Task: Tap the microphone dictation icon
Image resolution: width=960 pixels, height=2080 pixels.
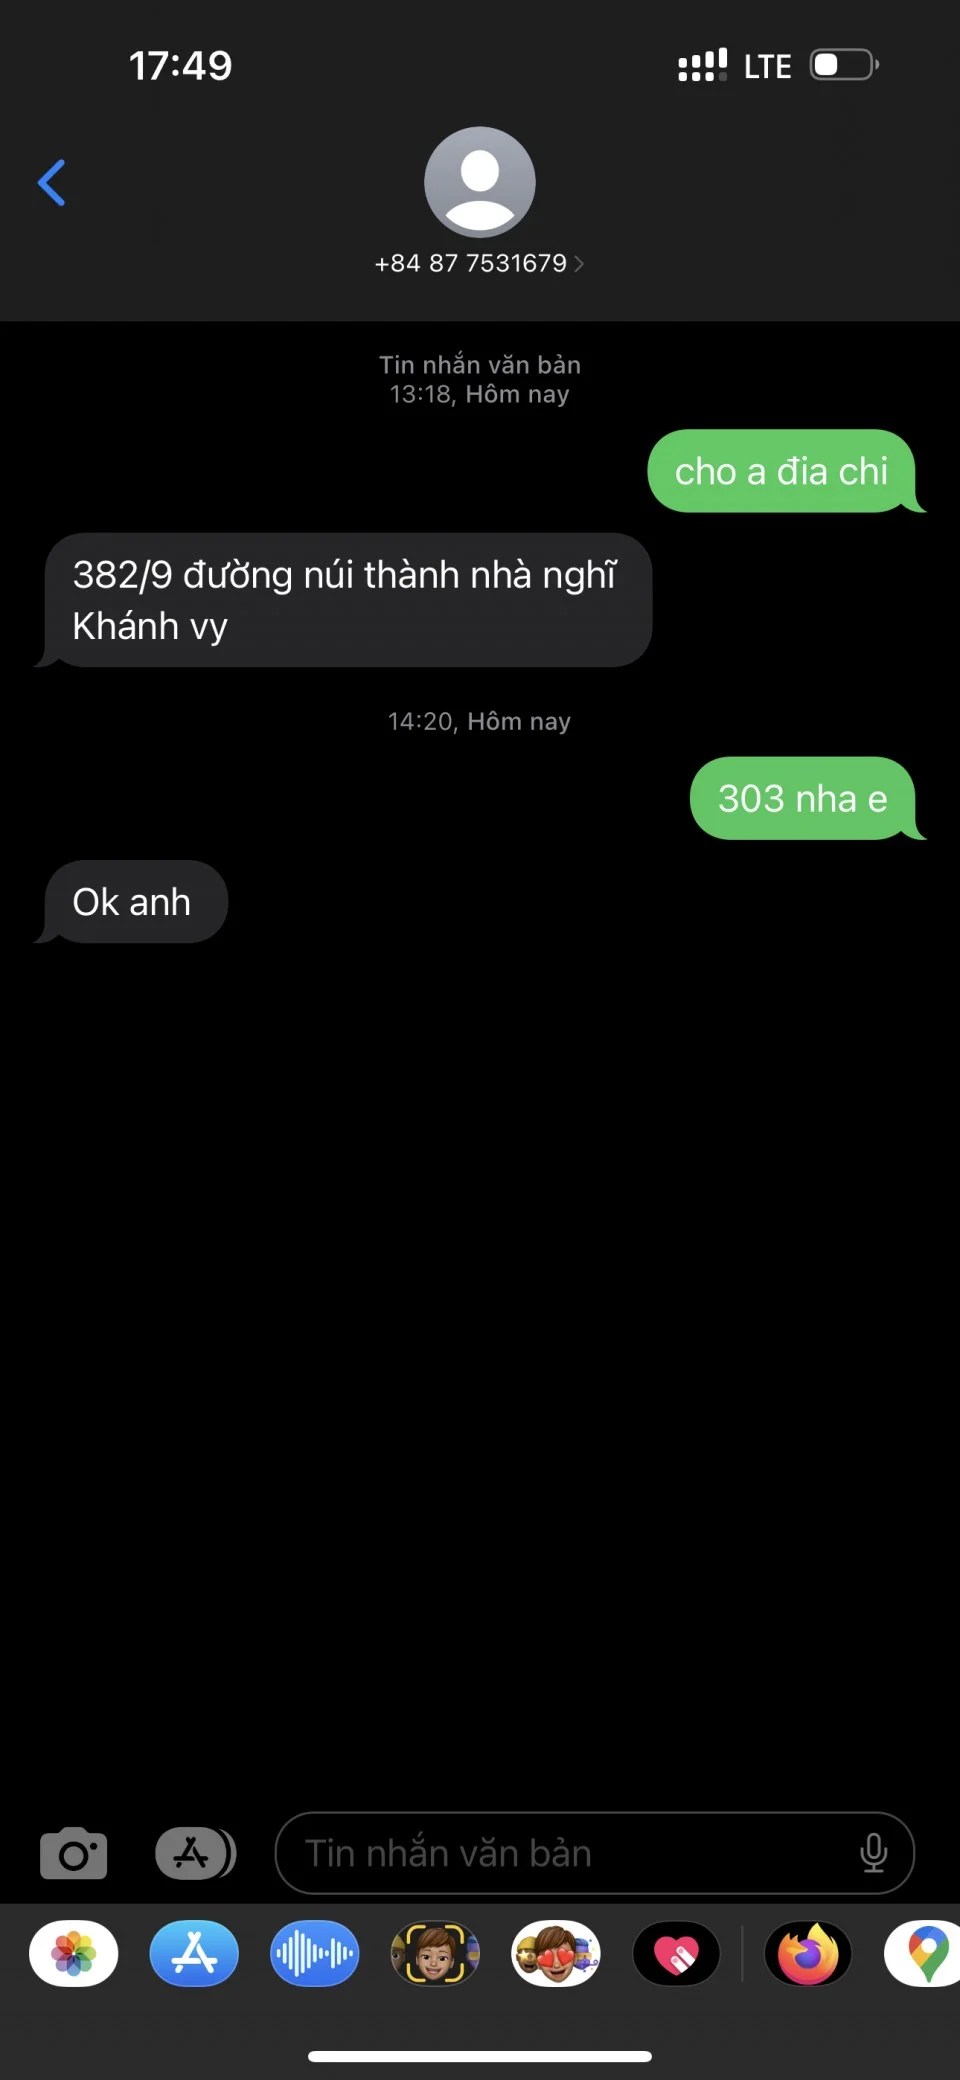Action: pyautogui.click(x=873, y=1853)
